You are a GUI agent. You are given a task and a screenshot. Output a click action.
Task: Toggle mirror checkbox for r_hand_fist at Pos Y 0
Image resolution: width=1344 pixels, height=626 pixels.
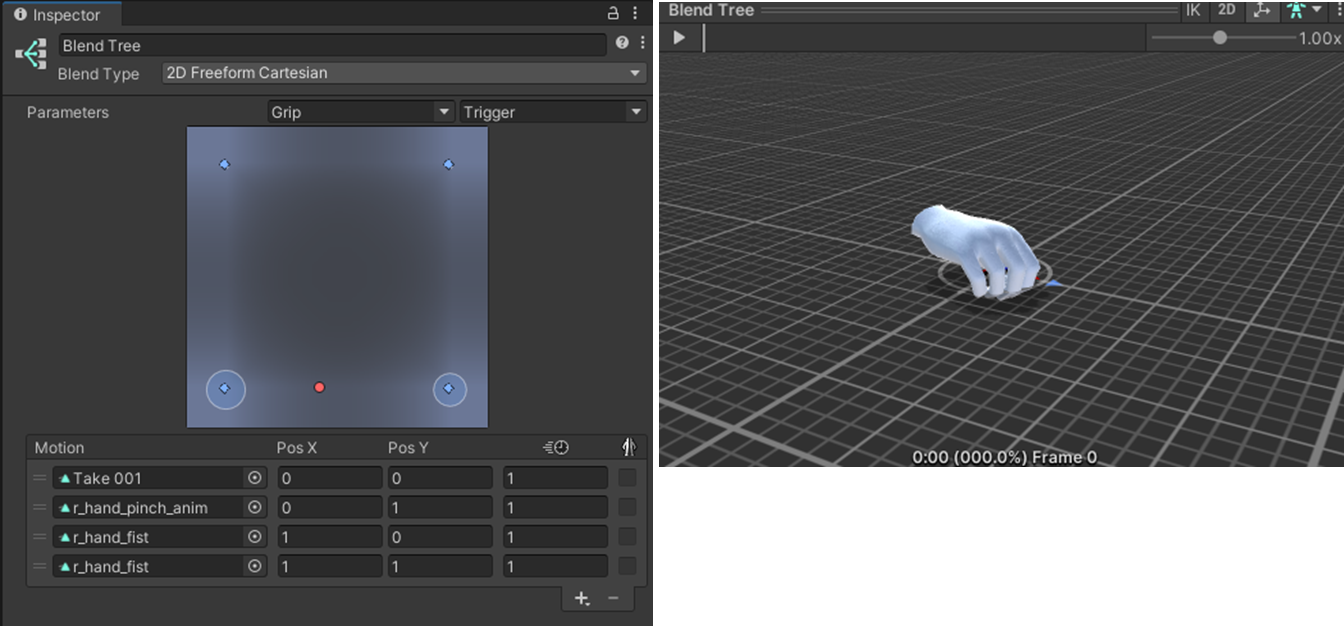(x=627, y=537)
